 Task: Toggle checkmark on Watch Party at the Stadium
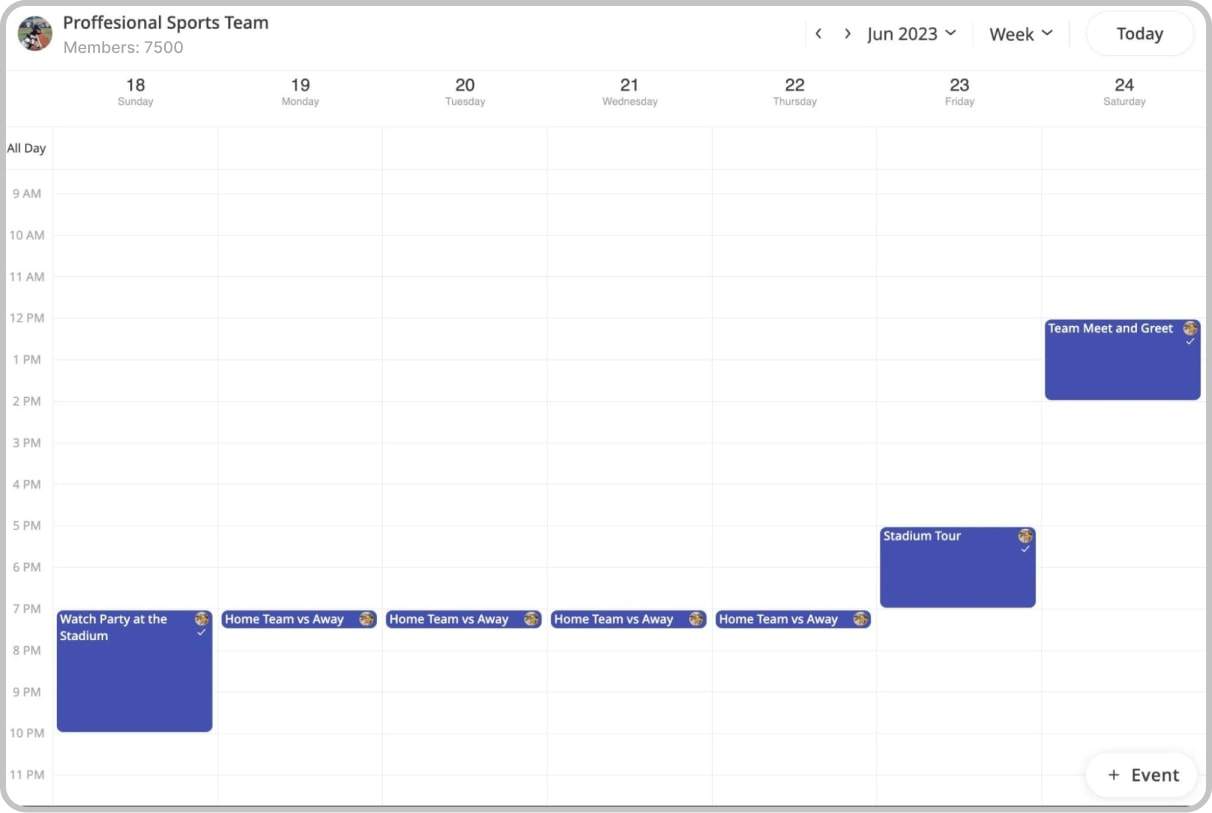click(202, 632)
